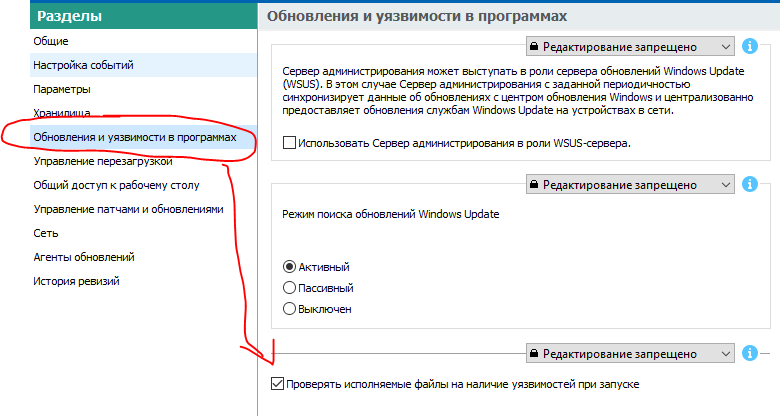Click info icon for executable files vulnerability check
This screenshot has height=416, width=780.
pyautogui.click(x=750, y=353)
